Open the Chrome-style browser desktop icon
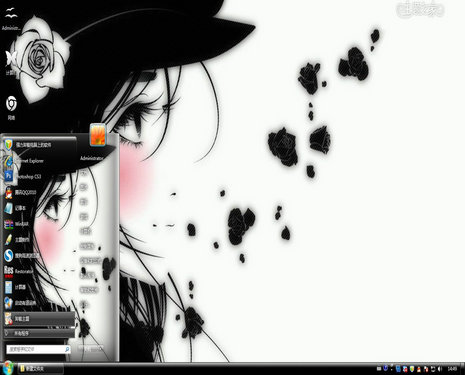The image size is (465, 375). [11, 107]
